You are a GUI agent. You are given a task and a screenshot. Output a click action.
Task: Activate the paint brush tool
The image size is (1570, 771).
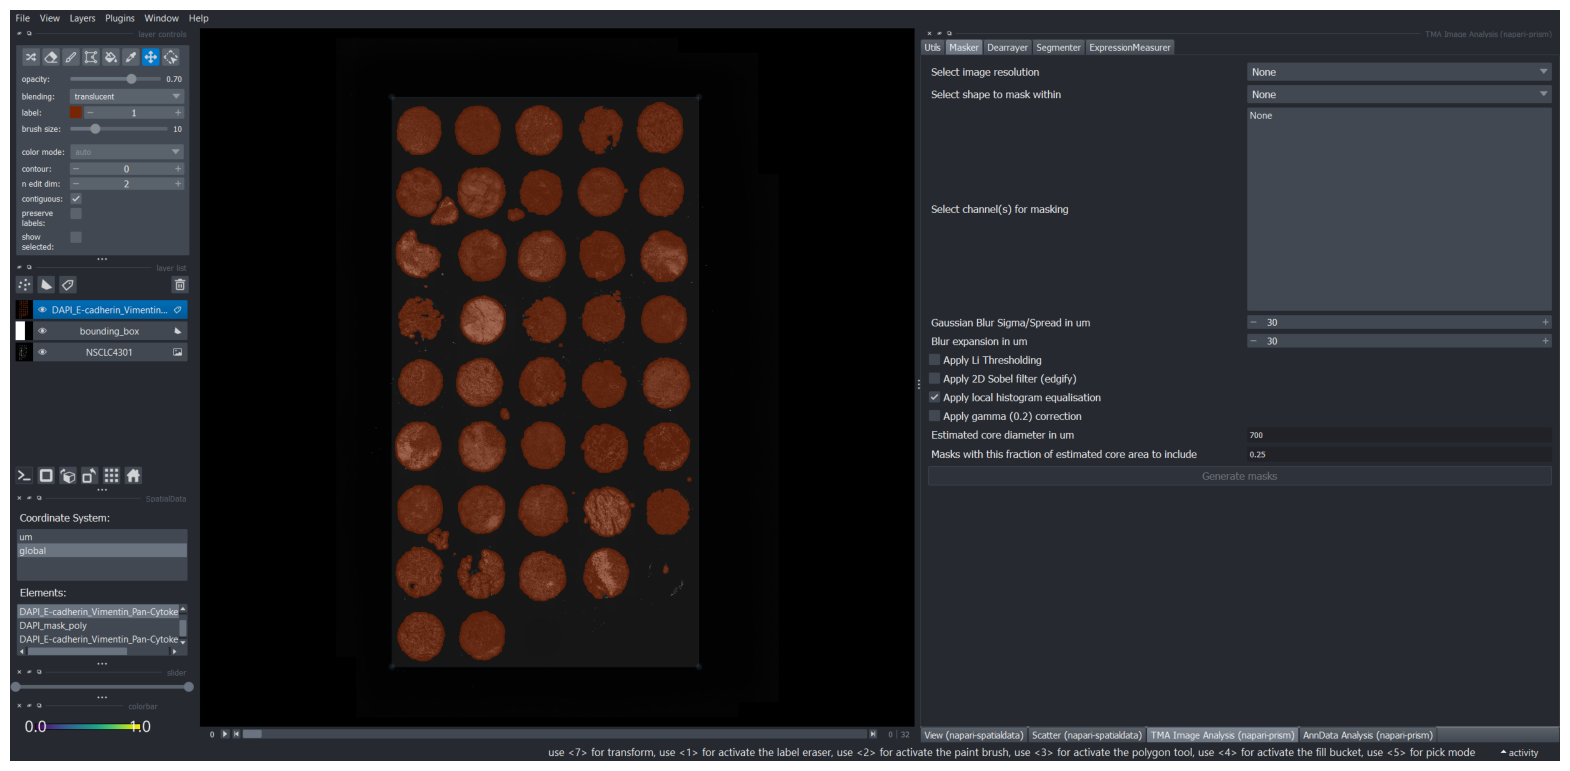click(x=71, y=57)
